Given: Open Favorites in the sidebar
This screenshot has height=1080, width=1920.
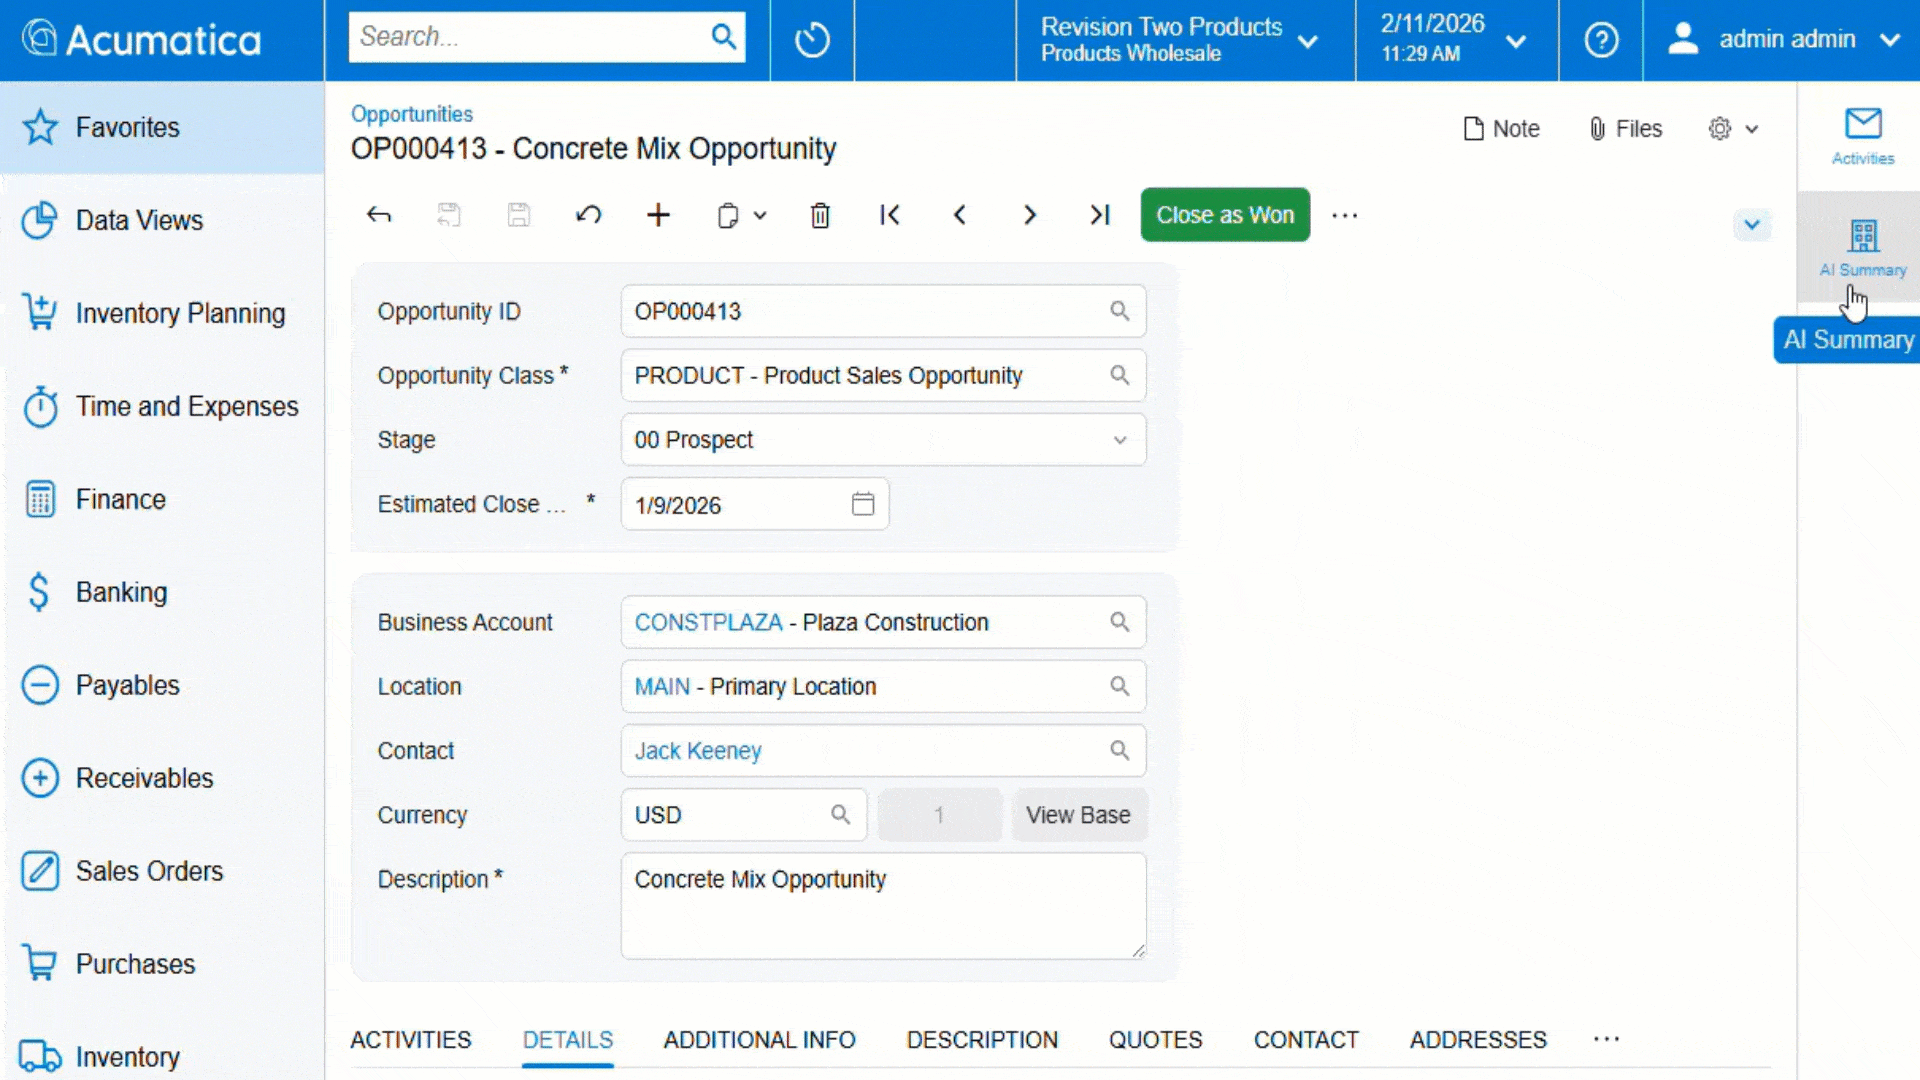Looking at the screenshot, I should click(162, 128).
